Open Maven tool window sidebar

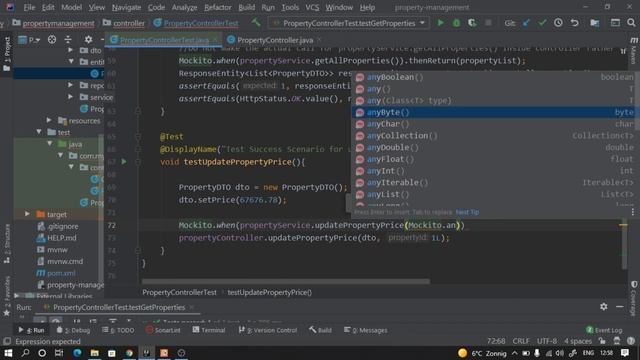(633, 51)
